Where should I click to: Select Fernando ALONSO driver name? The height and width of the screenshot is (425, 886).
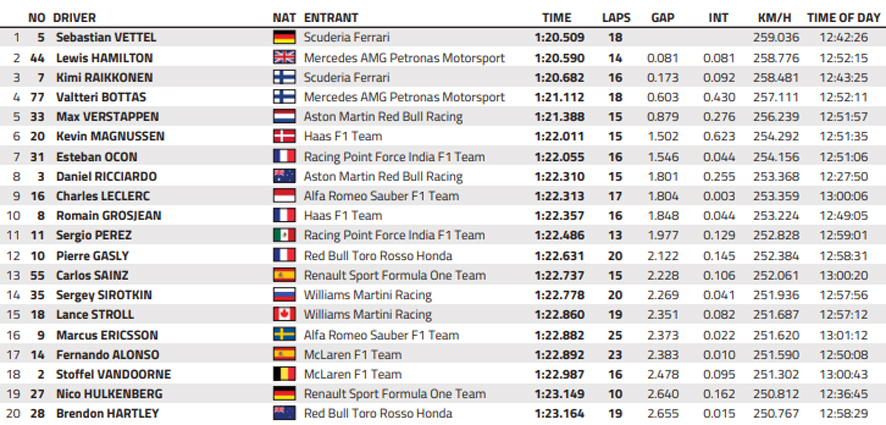click(107, 355)
